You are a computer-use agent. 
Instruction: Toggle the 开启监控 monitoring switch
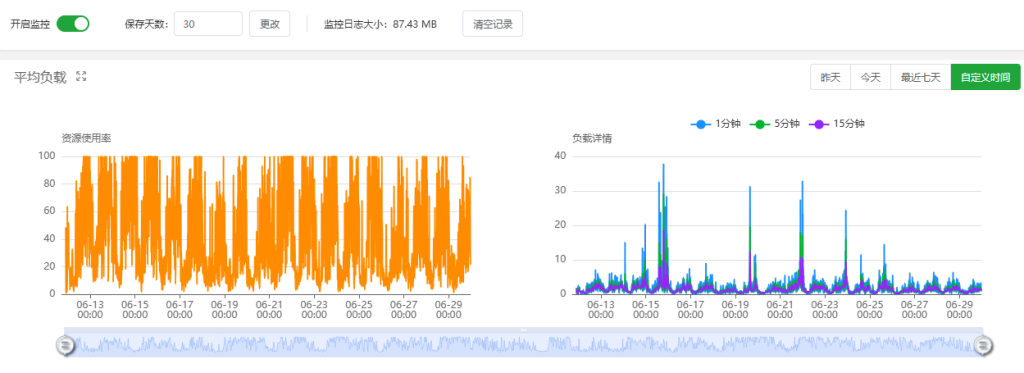pos(72,24)
